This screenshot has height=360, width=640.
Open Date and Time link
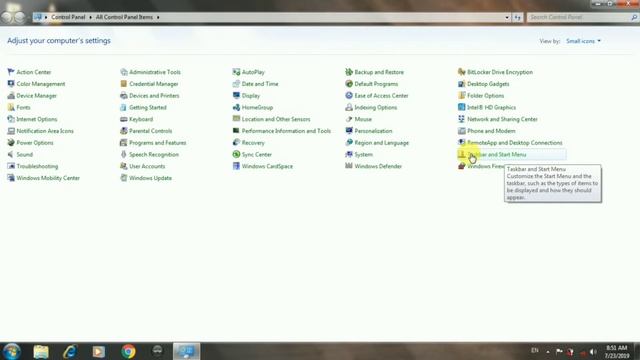tap(260, 84)
